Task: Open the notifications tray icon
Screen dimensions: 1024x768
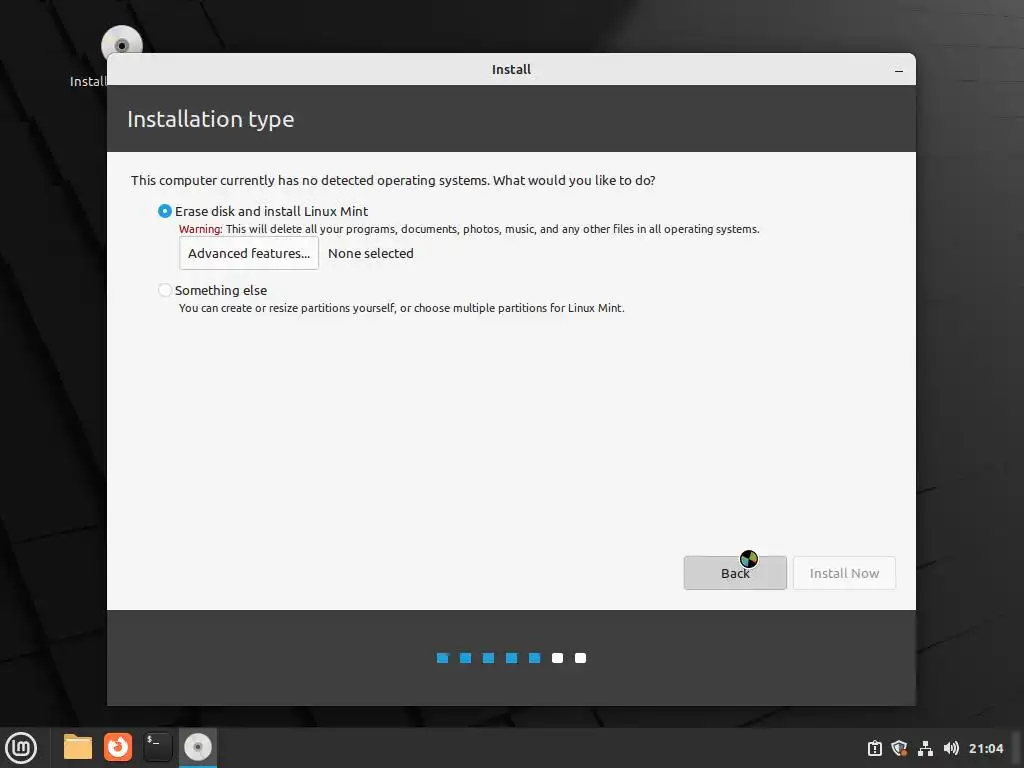Action: pos(874,748)
